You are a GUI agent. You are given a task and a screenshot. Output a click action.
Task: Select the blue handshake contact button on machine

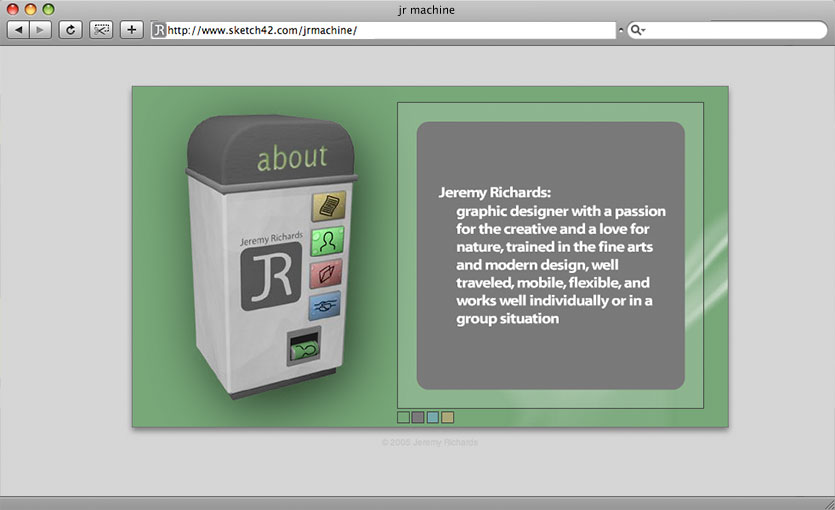point(324,306)
